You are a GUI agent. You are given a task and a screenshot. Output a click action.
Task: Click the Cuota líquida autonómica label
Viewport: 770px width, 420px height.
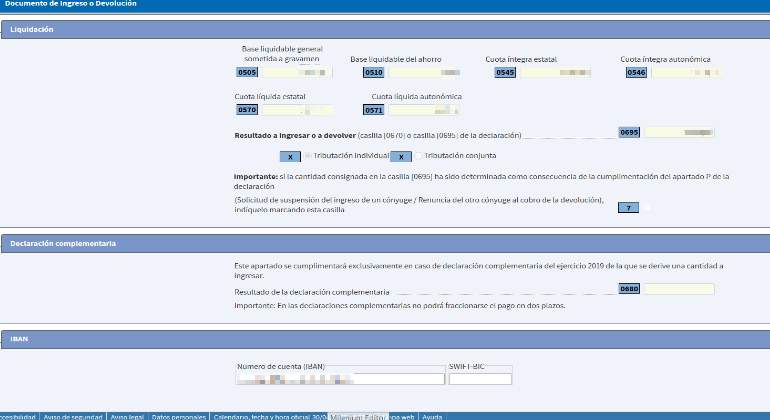(x=416, y=96)
